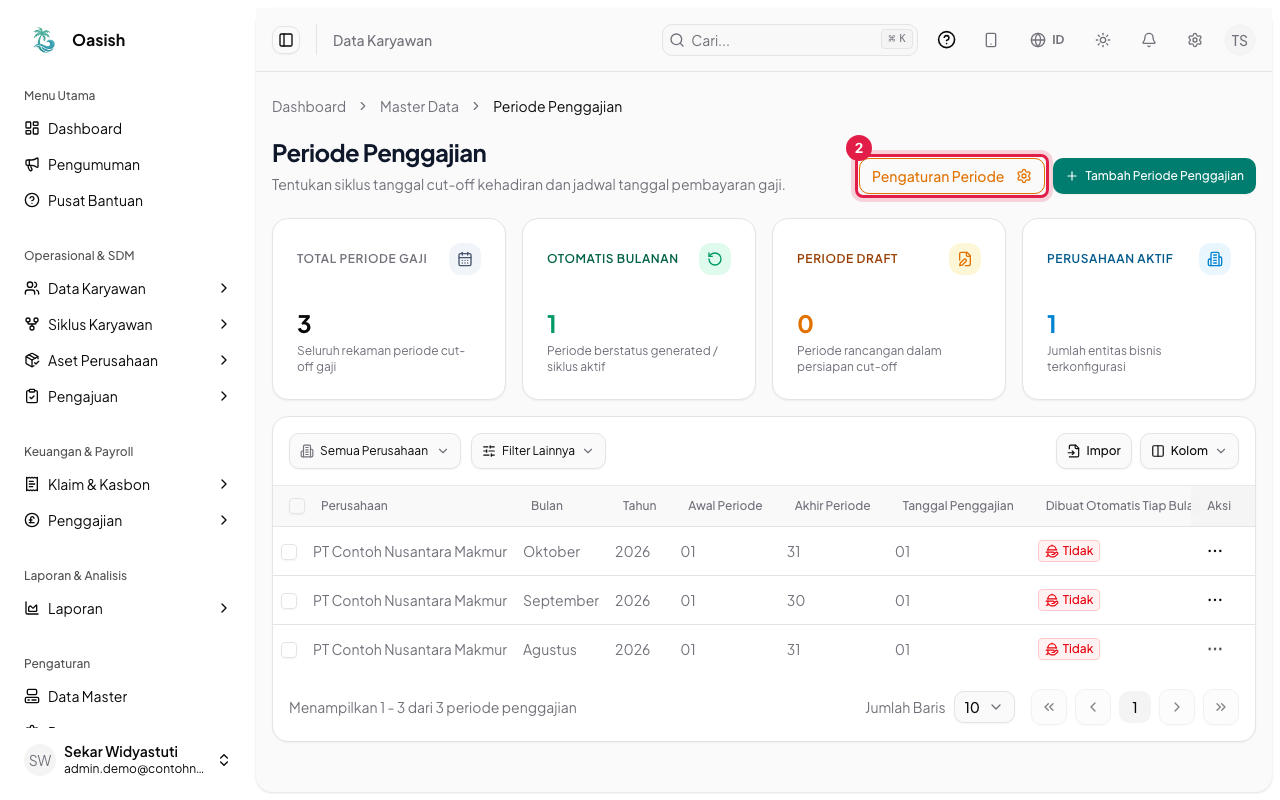The height and width of the screenshot is (800, 1280).
Task: Expand Data Karyawan sidebar menu
Action: 127,288
